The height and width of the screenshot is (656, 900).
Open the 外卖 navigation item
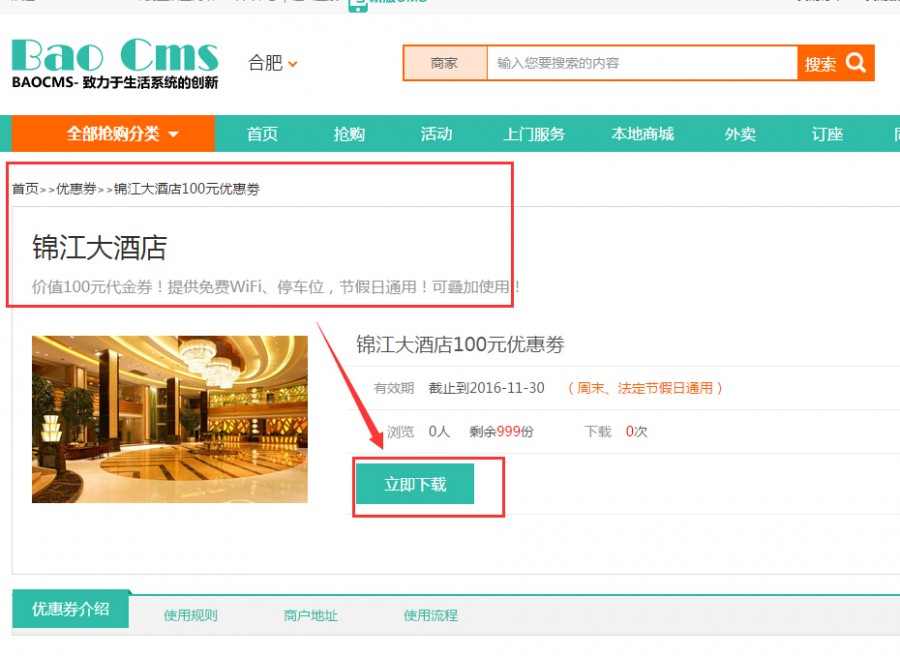[740, 134]
